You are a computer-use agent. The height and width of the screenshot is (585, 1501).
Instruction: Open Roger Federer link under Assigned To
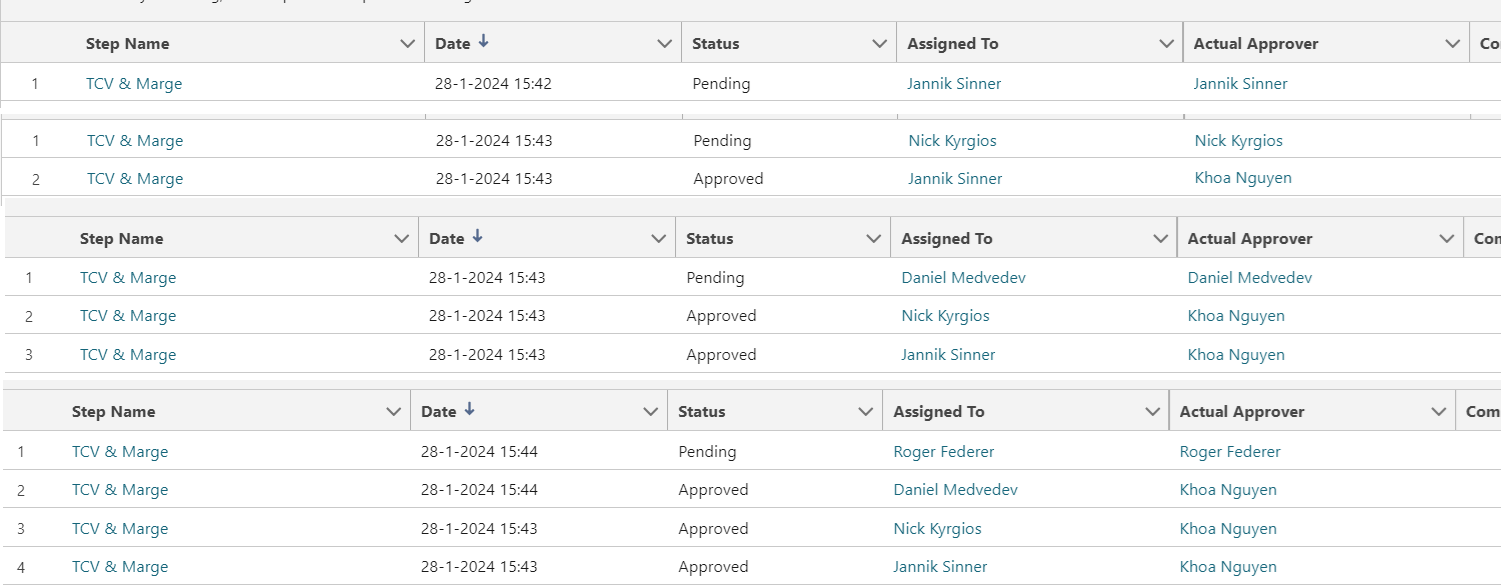944,452
